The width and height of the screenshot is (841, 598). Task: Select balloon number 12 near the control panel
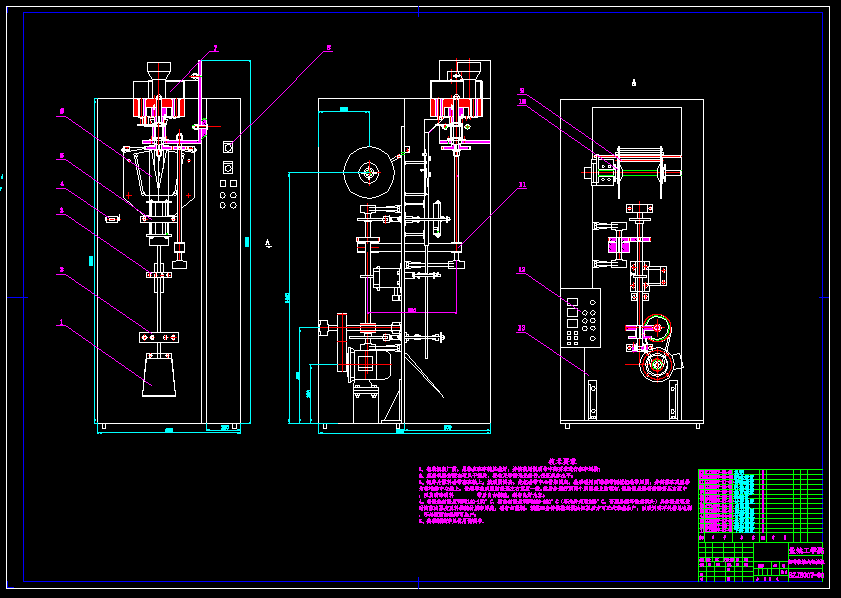click(x=522, y=270)
